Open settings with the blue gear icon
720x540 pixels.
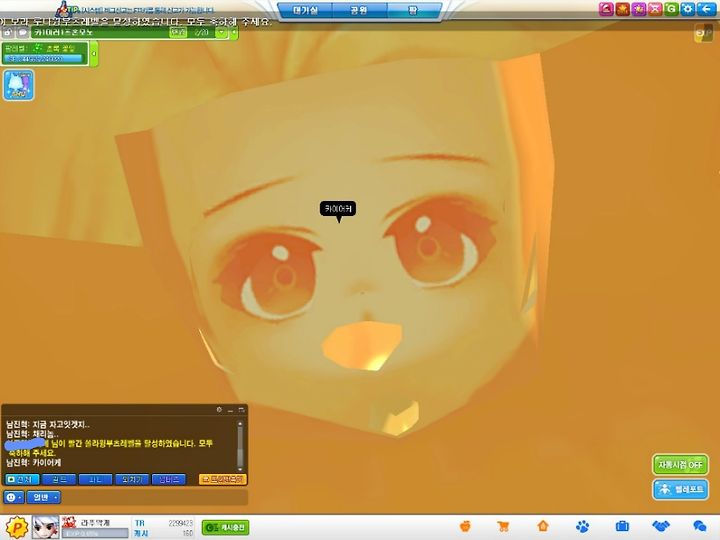click(x=687, y=9)
